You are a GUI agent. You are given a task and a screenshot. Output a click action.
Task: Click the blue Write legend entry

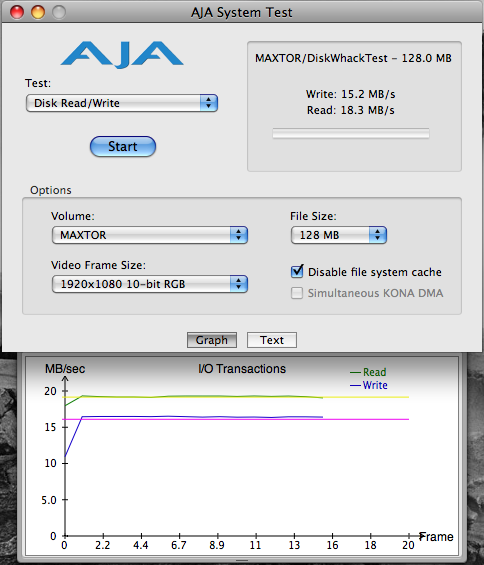tap(369, 385)
